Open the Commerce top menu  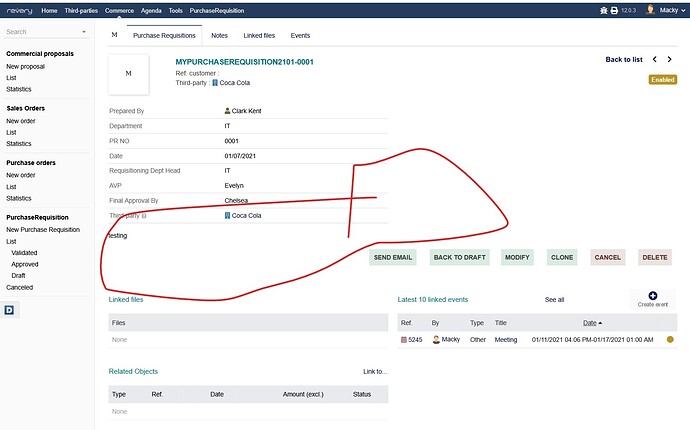[x=119, y=9]
